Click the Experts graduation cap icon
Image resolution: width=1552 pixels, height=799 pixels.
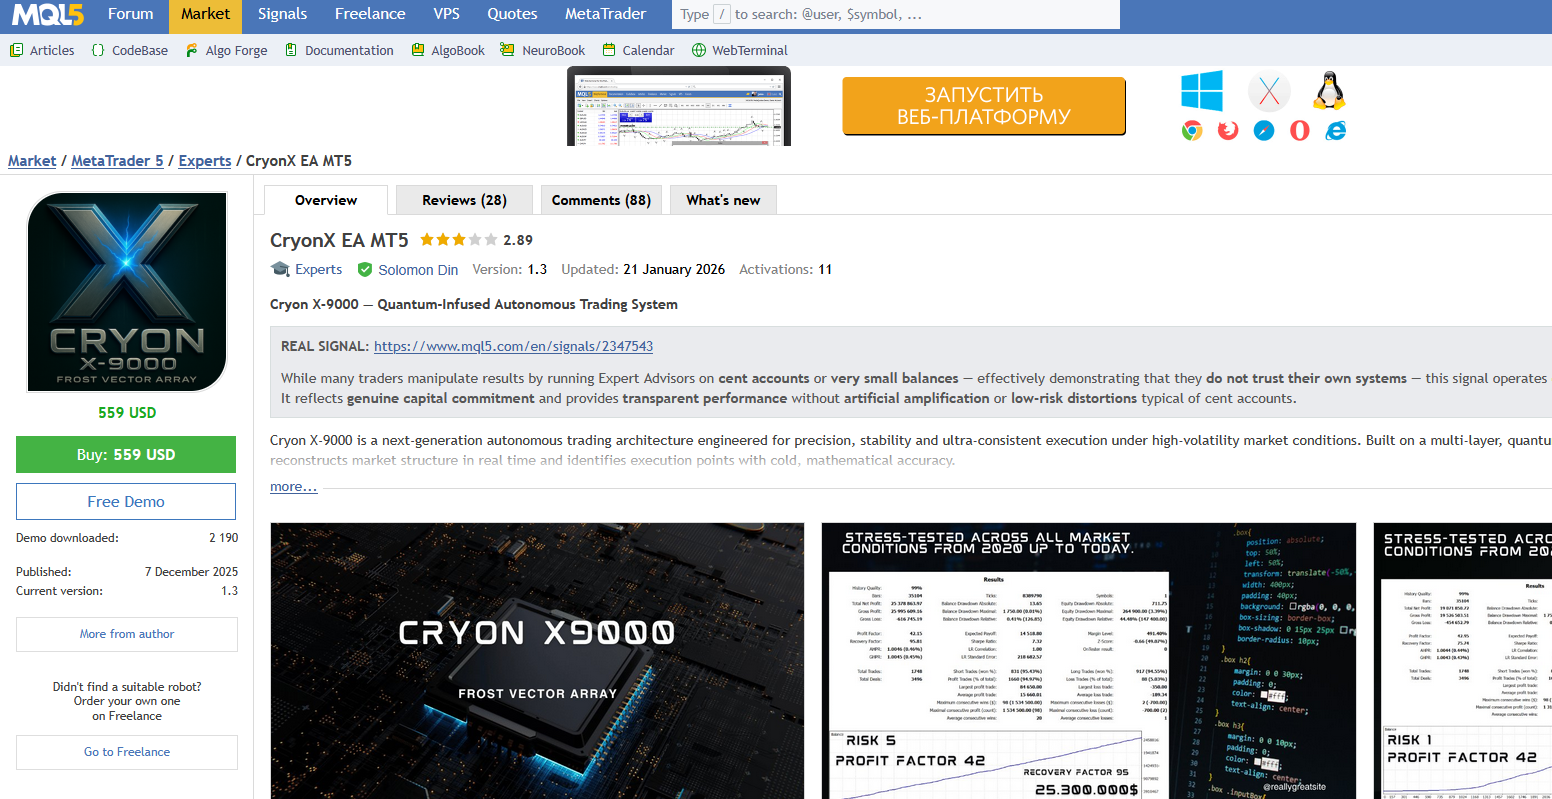tap(280, 269)
